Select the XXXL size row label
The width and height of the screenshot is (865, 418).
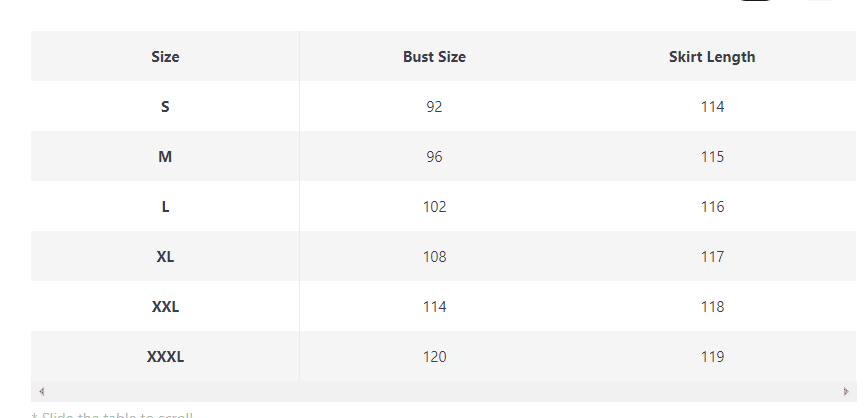(x=165, y=357)
